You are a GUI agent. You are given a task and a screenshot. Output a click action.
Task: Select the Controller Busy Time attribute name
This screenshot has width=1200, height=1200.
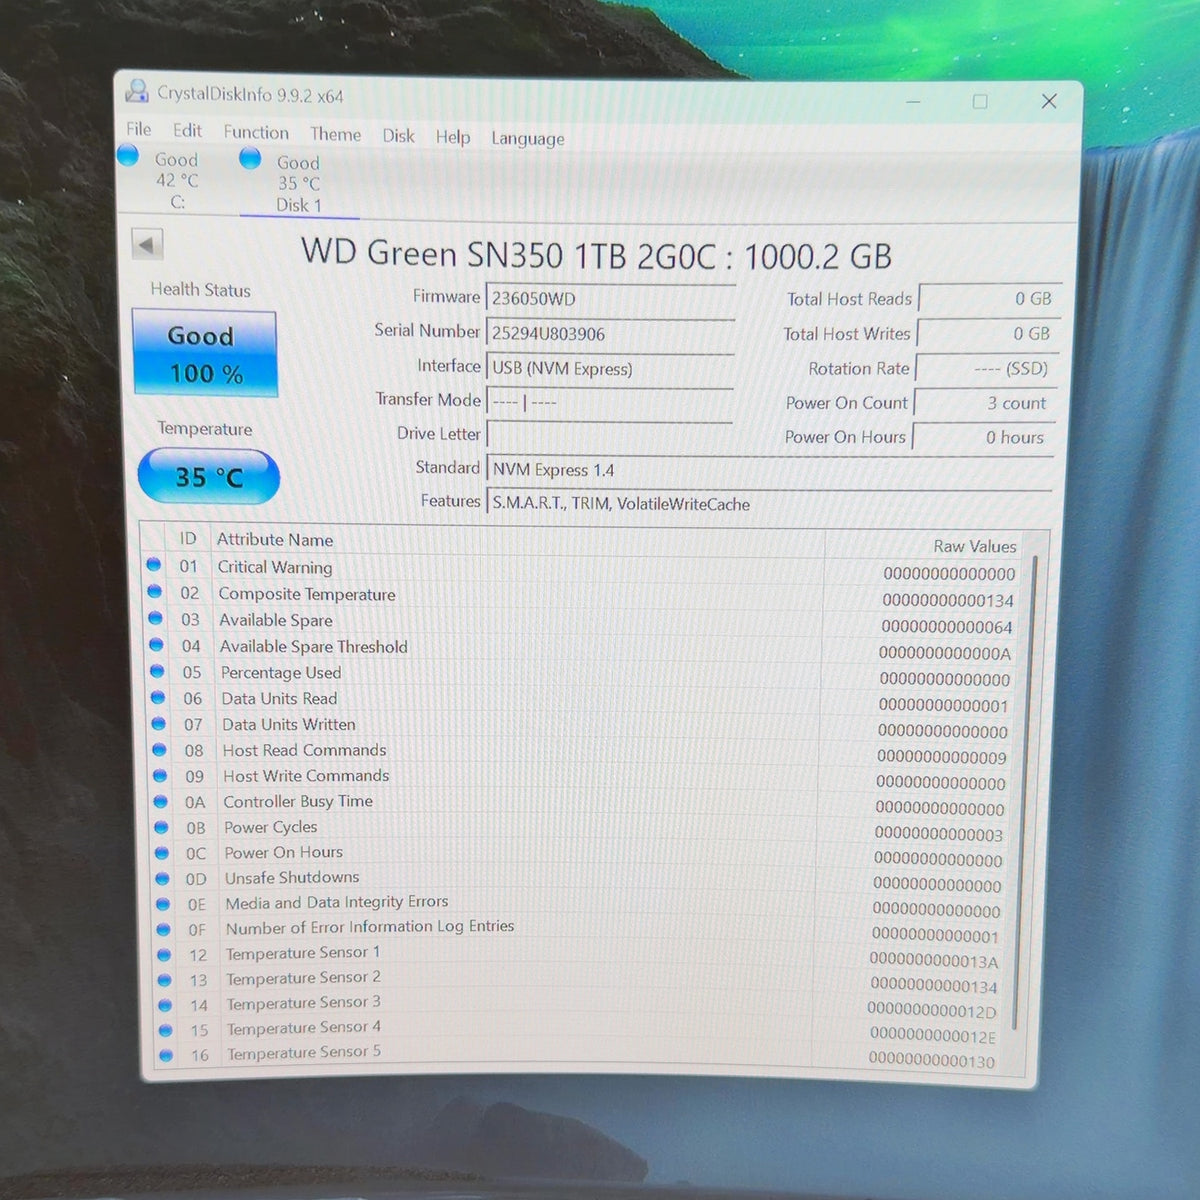click(298, 802)
